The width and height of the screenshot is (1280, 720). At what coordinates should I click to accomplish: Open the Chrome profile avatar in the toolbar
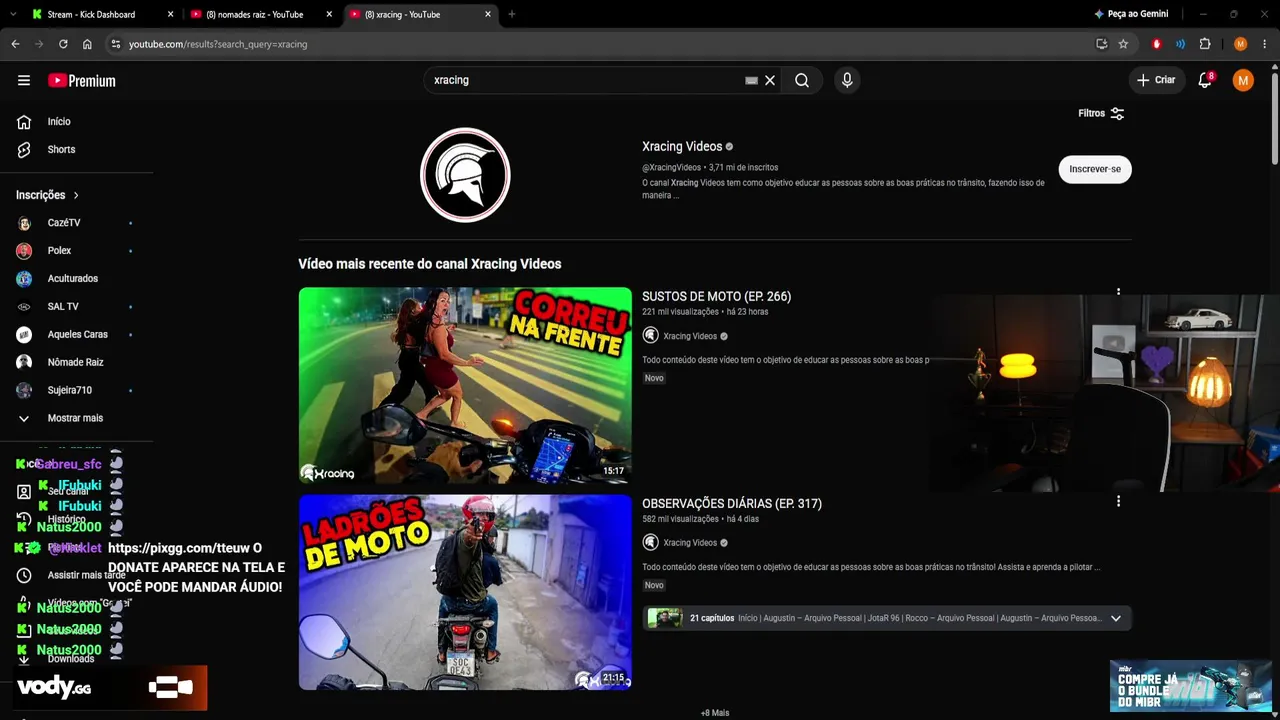click(1241, 44)
